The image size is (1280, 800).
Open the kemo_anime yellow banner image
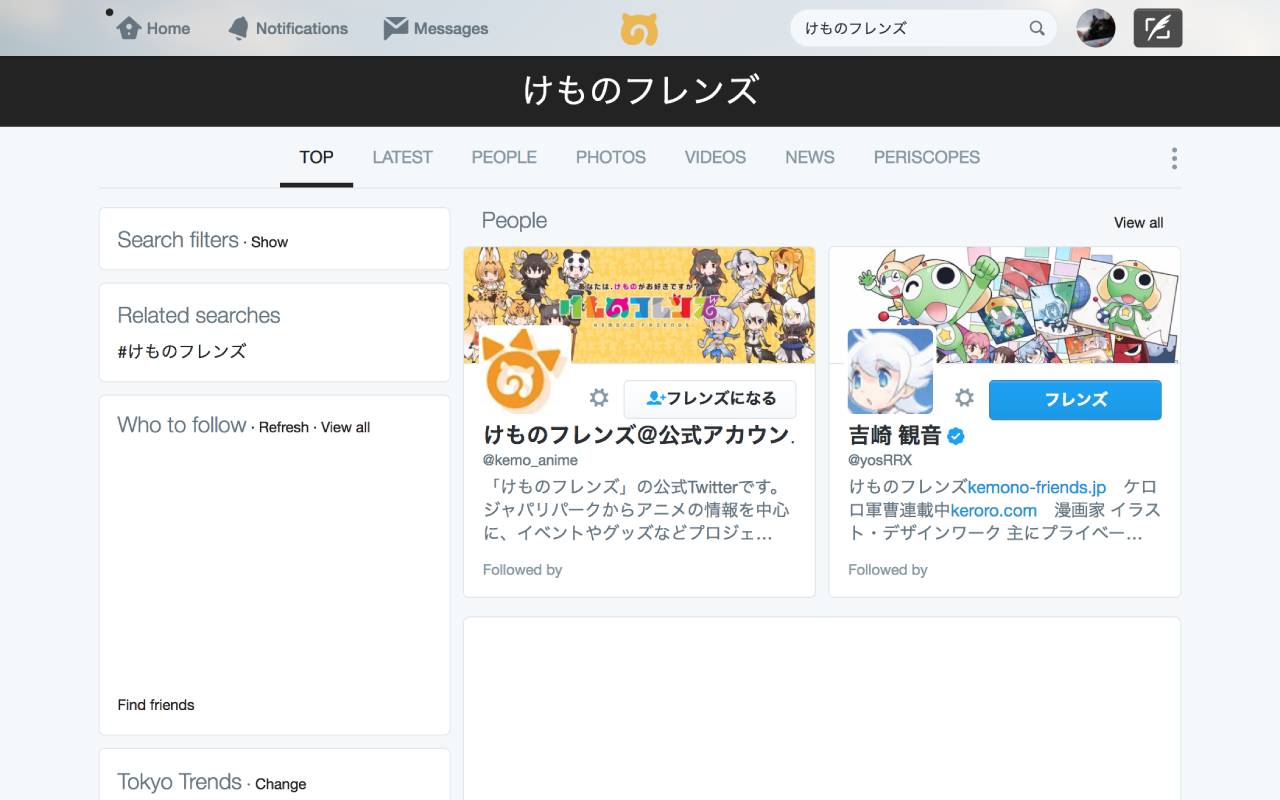pyautogui.click(x=639, y=305)
